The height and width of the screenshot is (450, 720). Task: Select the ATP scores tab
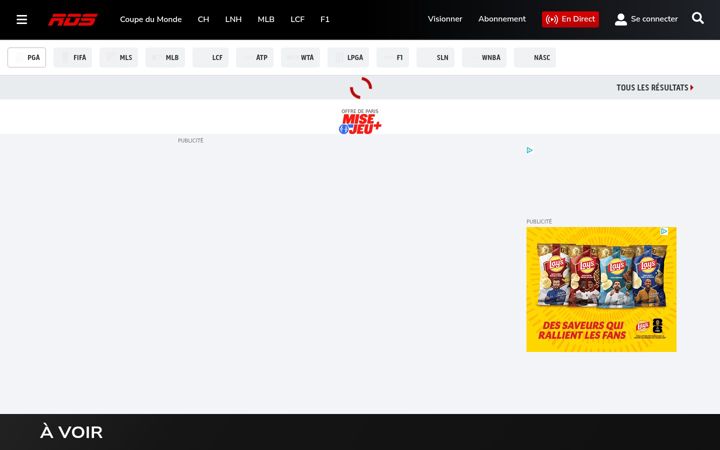255,57
